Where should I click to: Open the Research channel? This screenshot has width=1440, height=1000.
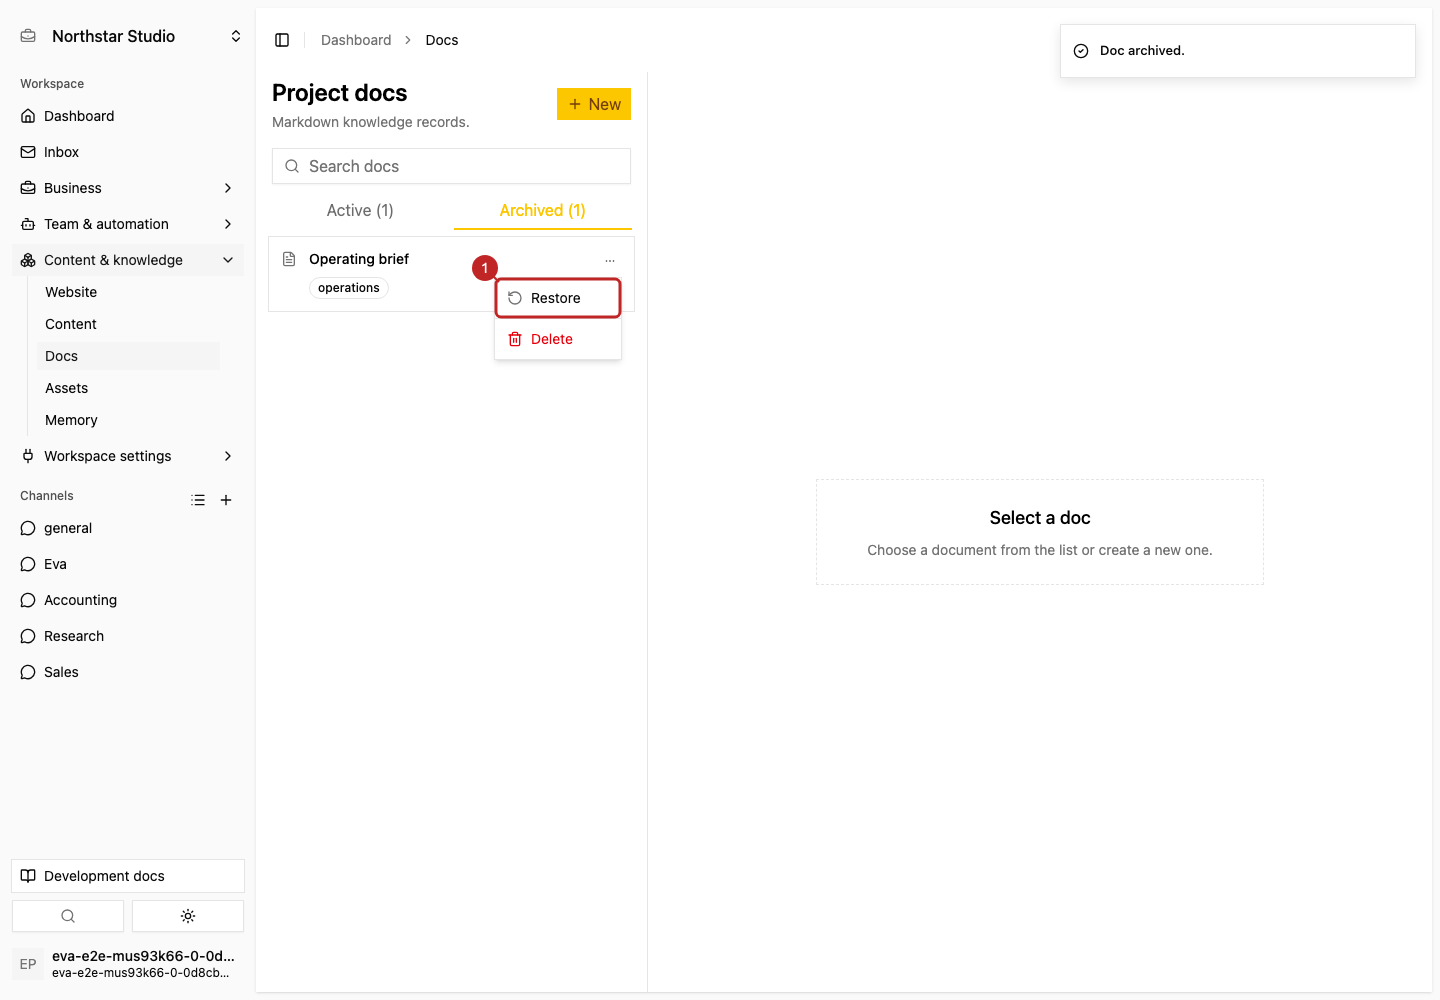click(128, 636)
